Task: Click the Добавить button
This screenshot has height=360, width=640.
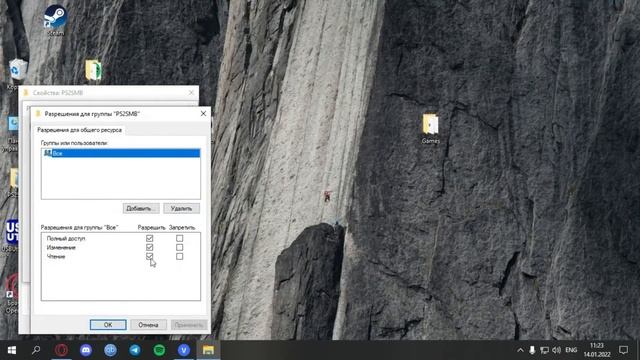Action: (x=141, y=208)
